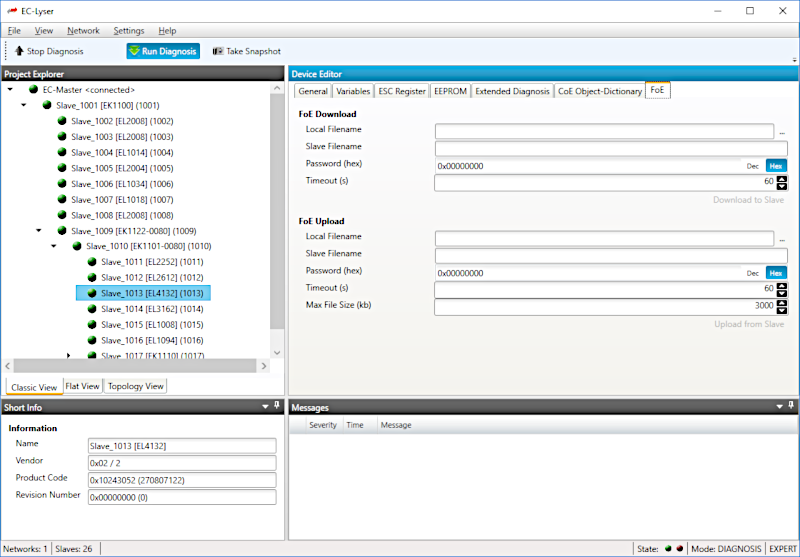
Task: Click the pin icon in Messages panel
Action: [791, 407]
